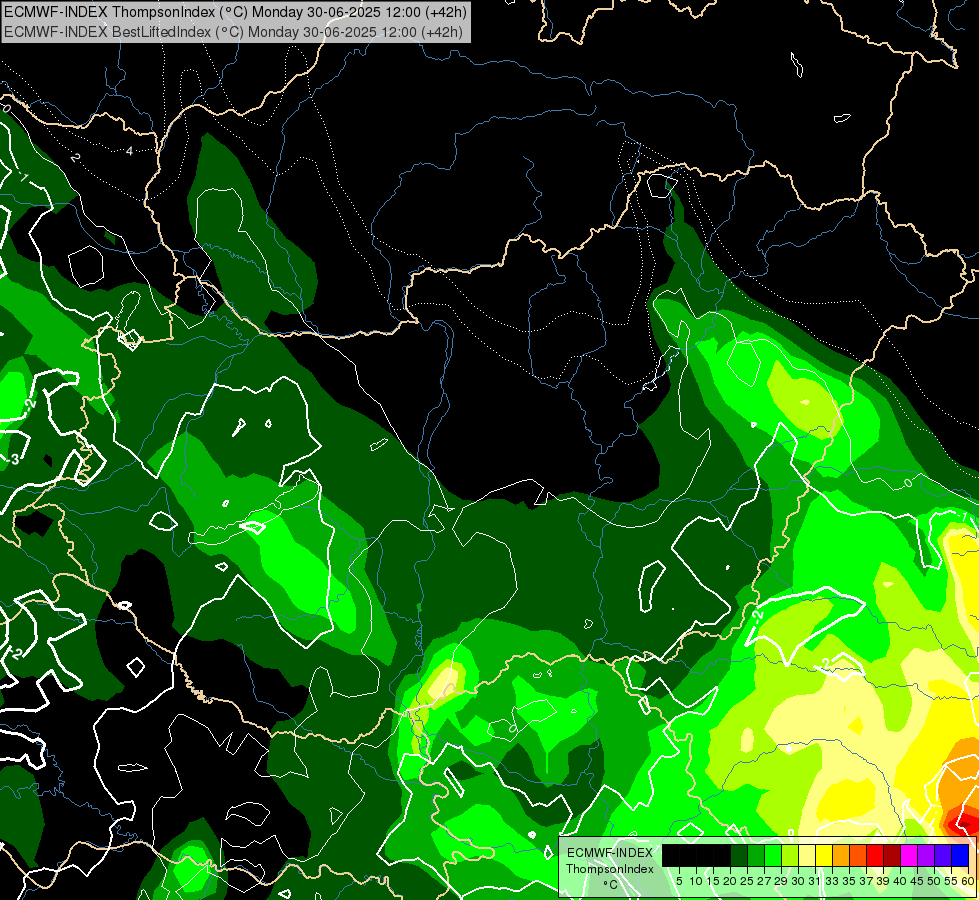Click the legend tick label 39

[883, 881]
